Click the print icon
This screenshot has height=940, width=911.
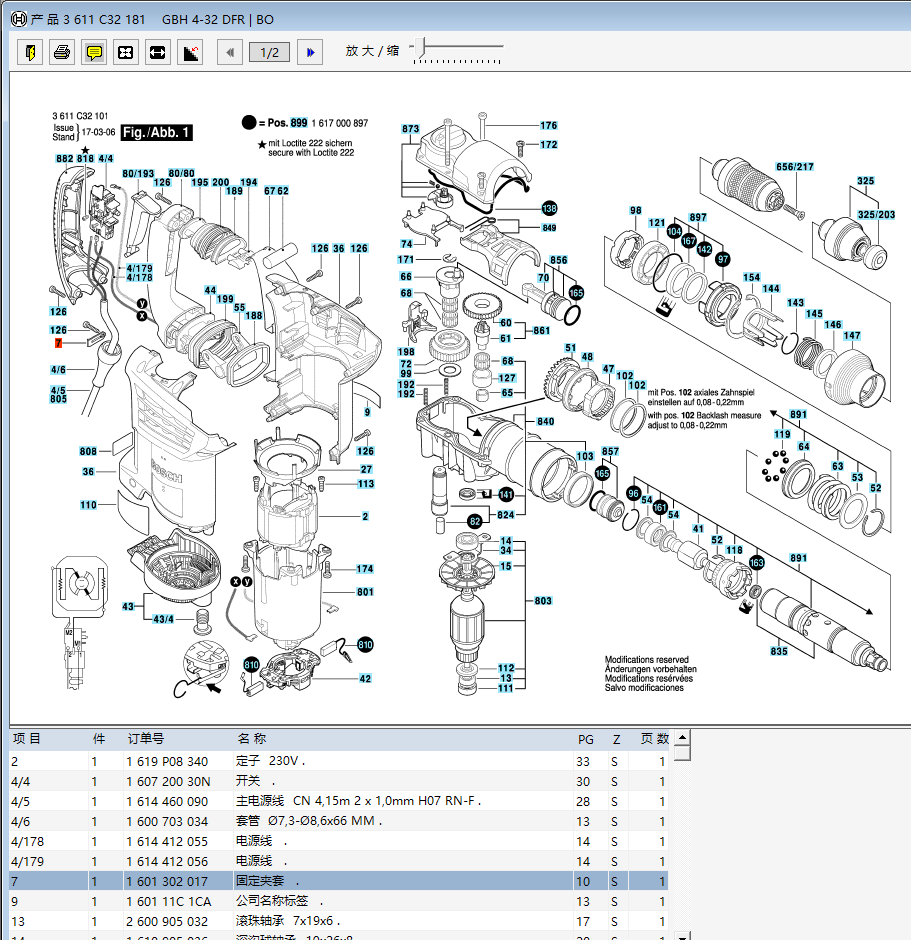(x=62, y=53)
